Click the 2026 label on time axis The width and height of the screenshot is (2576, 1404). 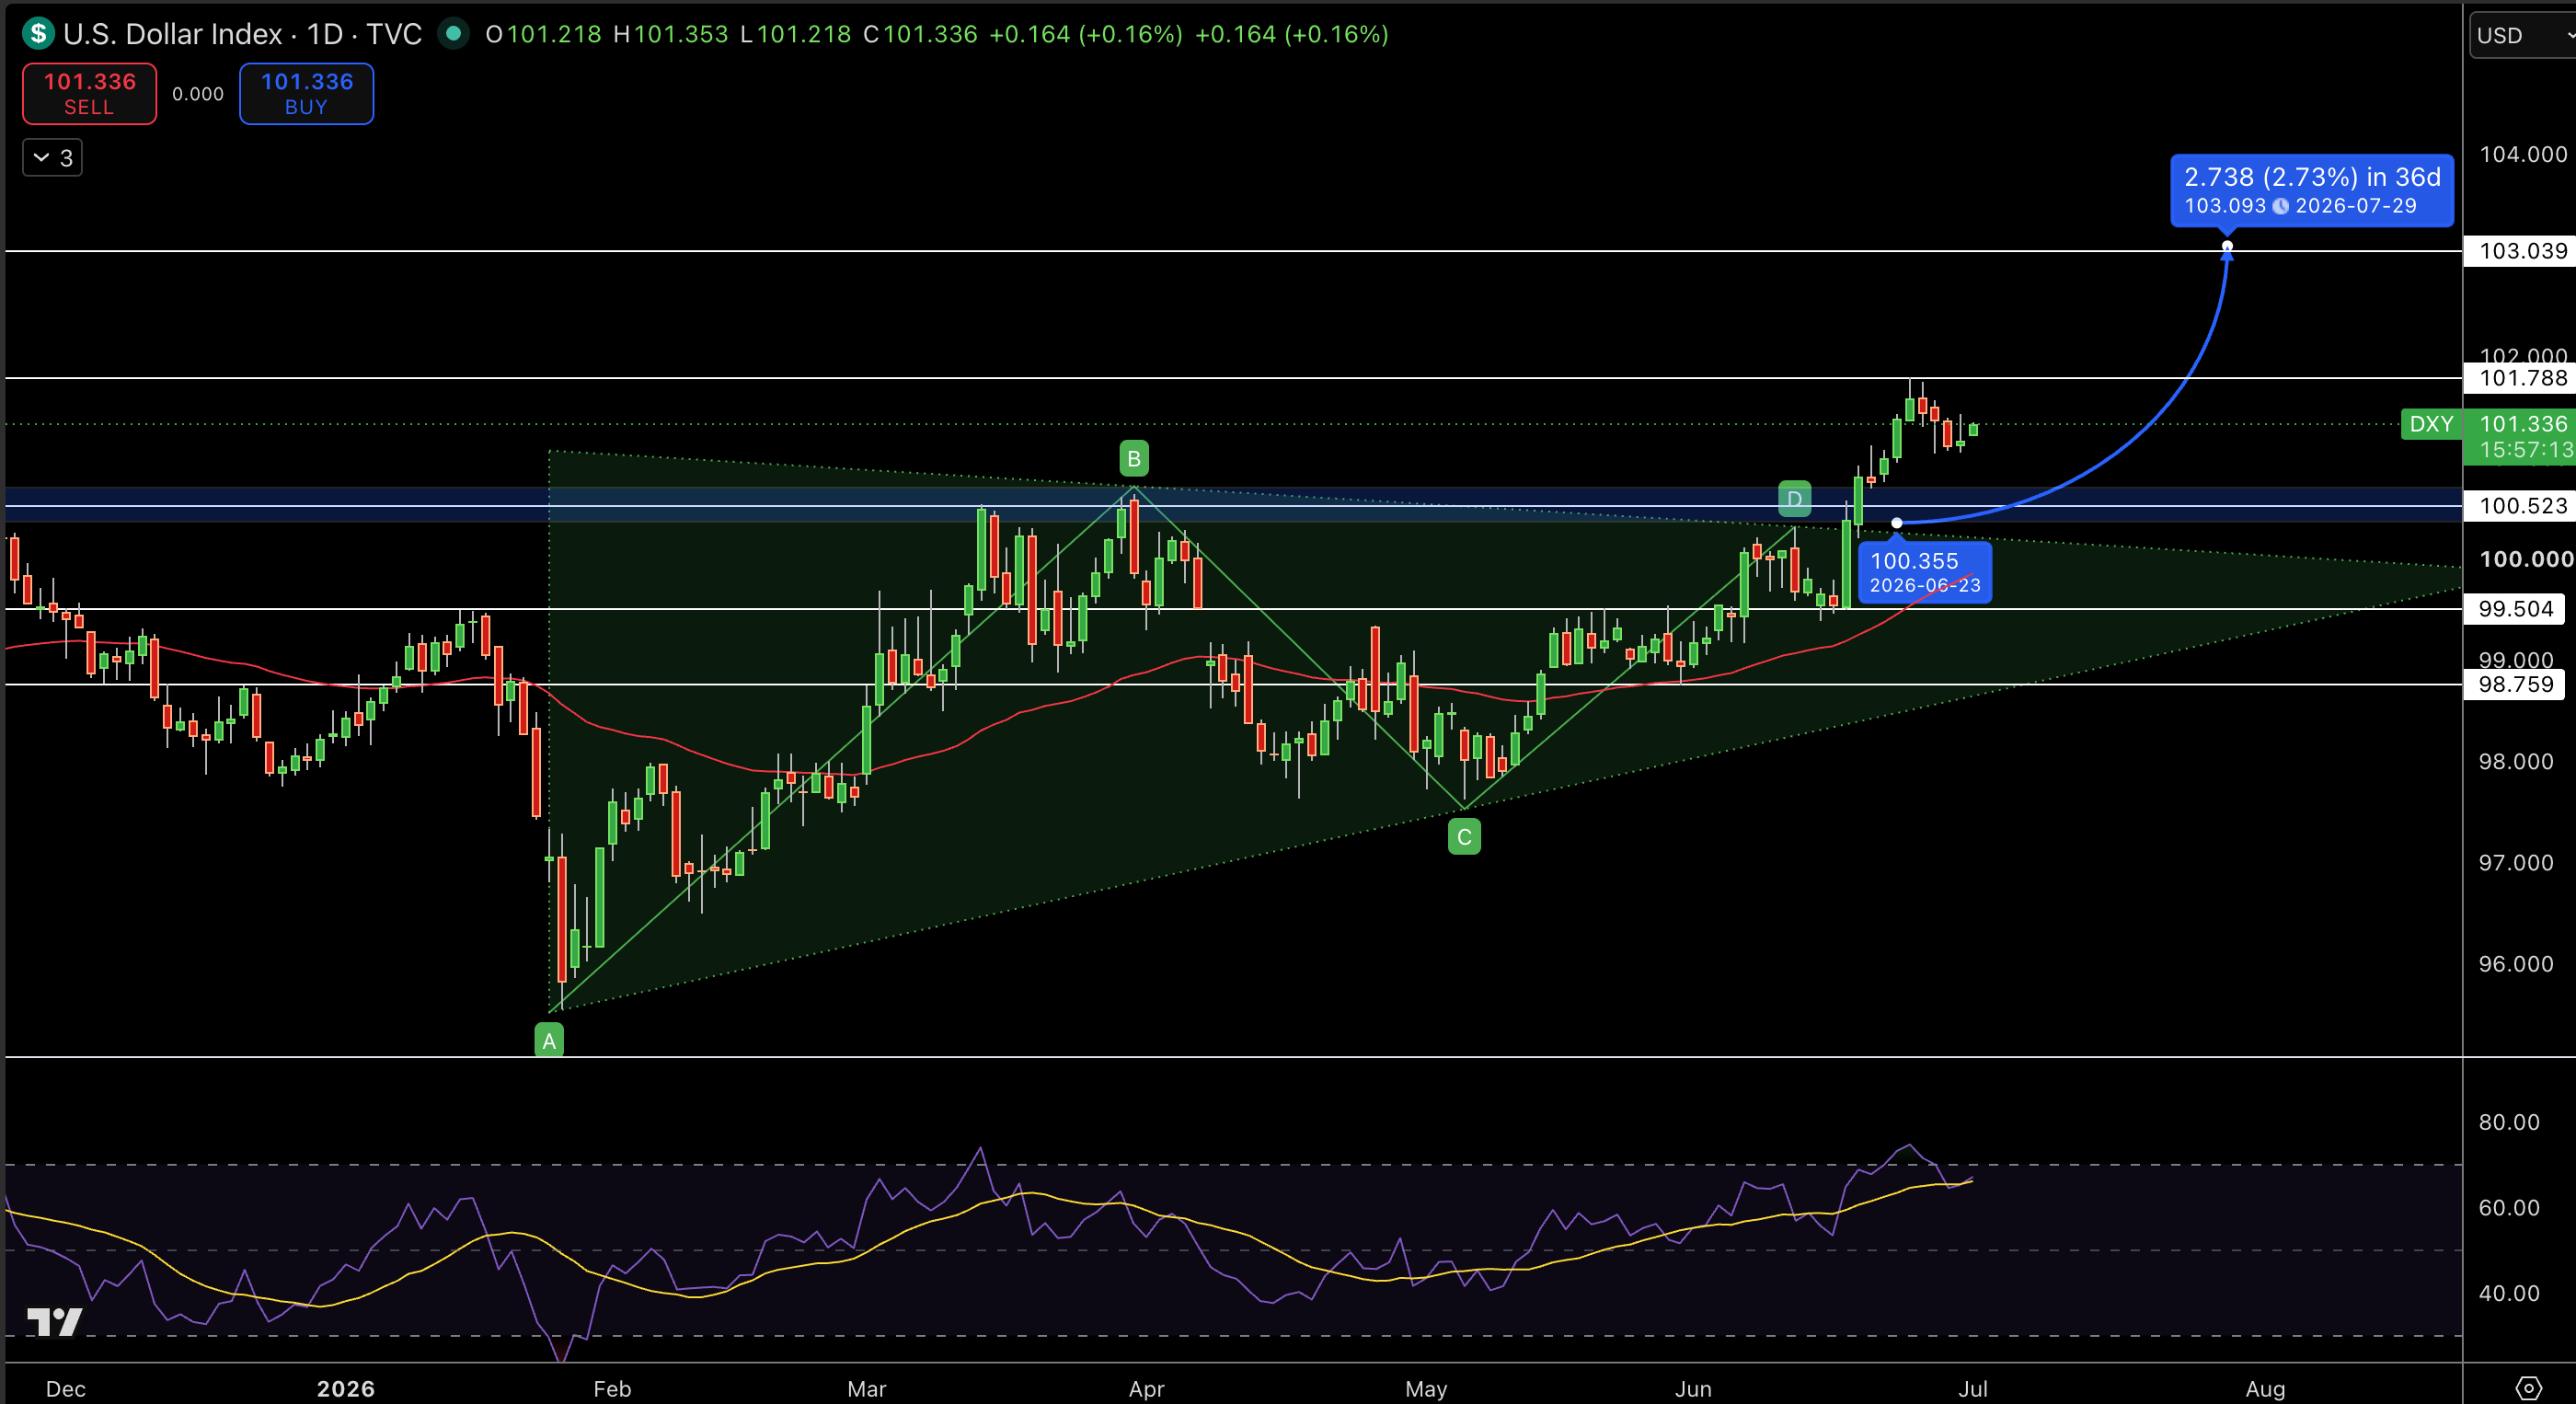pyautogui.click(x=346, y=1388)
